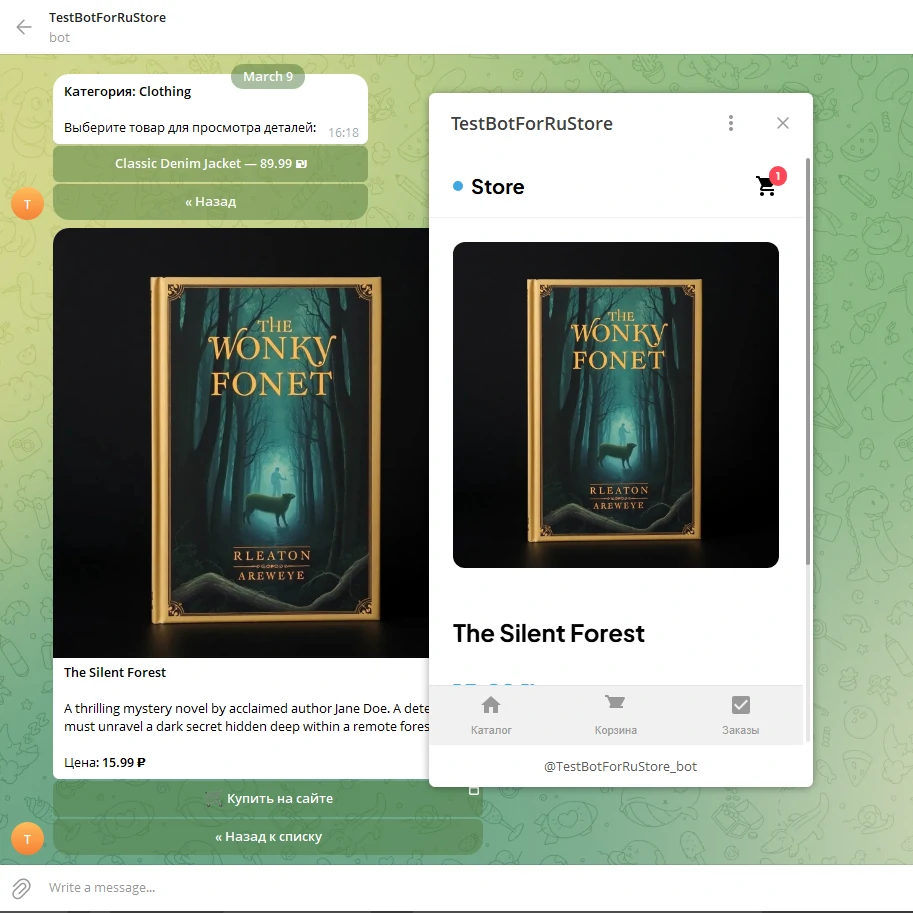
Task: Click the back arrow in chat header
Action: [24, 27]
